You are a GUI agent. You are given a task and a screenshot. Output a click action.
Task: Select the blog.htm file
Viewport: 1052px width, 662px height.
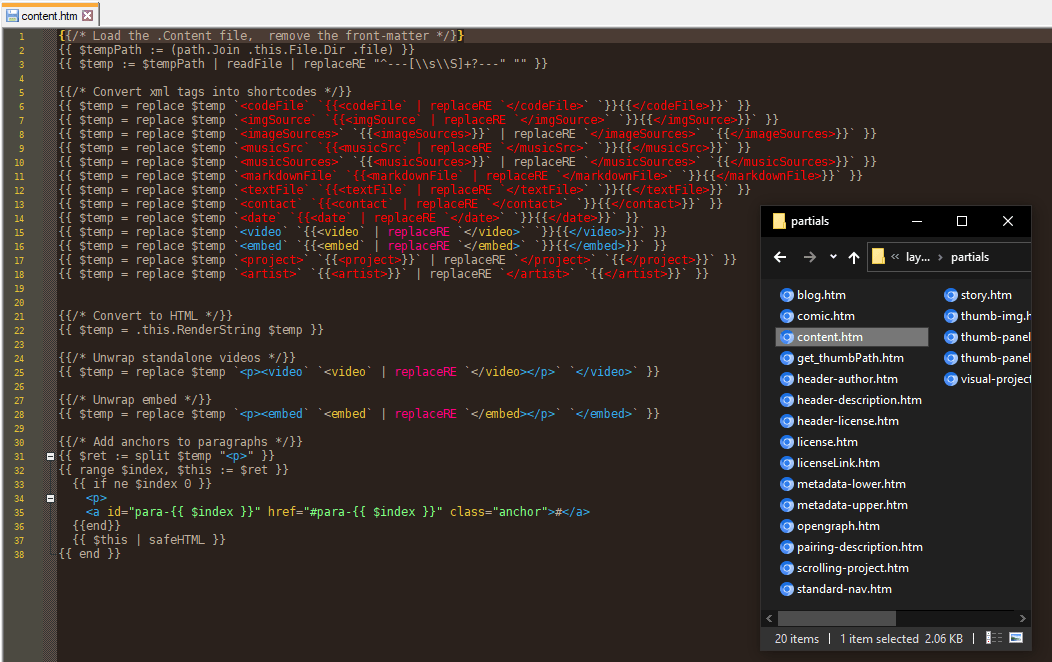[820, 295]
